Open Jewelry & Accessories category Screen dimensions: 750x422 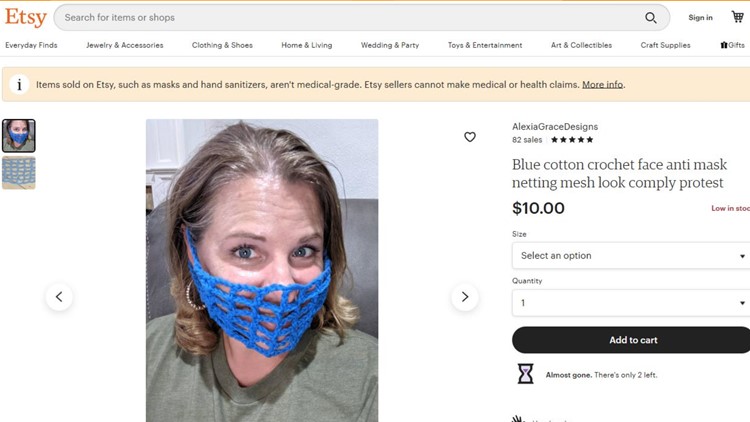pyautogui.click(x=125, y=45)
